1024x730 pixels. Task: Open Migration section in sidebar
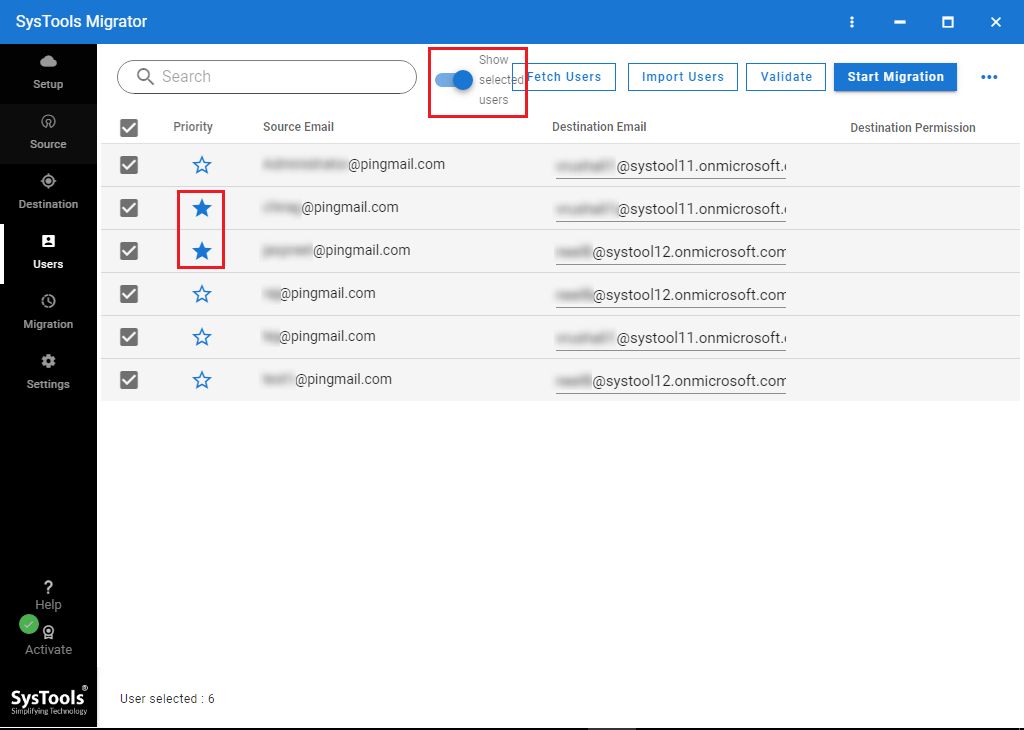coord(48,313)
